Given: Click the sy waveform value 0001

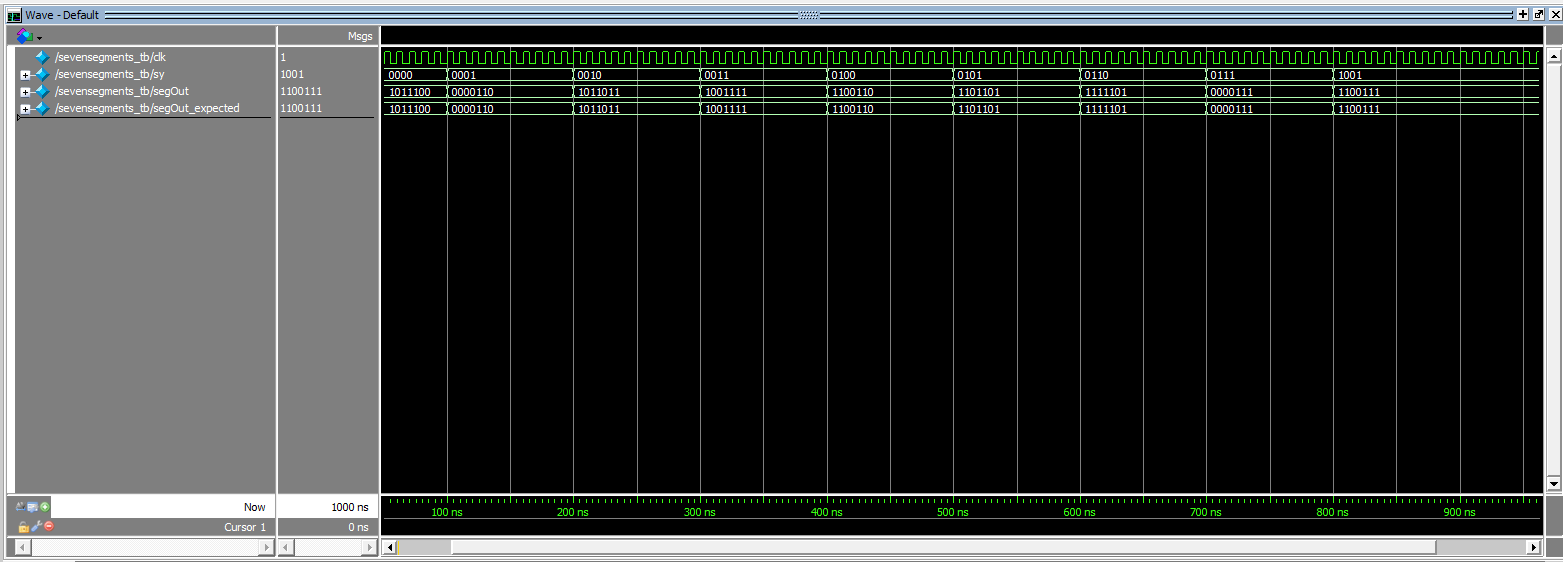Looking at the screenshot, I should tap(465, 75).
